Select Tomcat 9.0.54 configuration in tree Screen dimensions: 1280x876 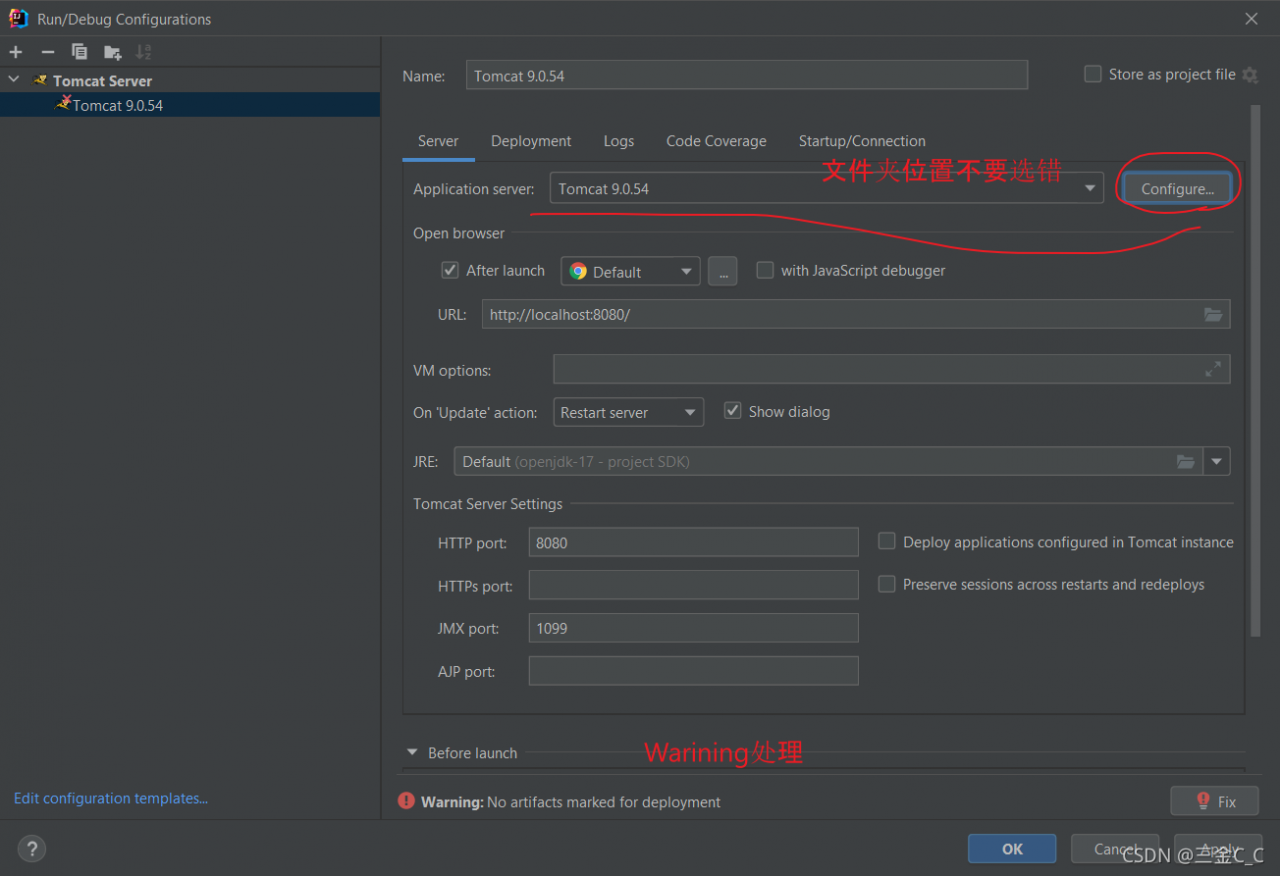tap(190, 105)
